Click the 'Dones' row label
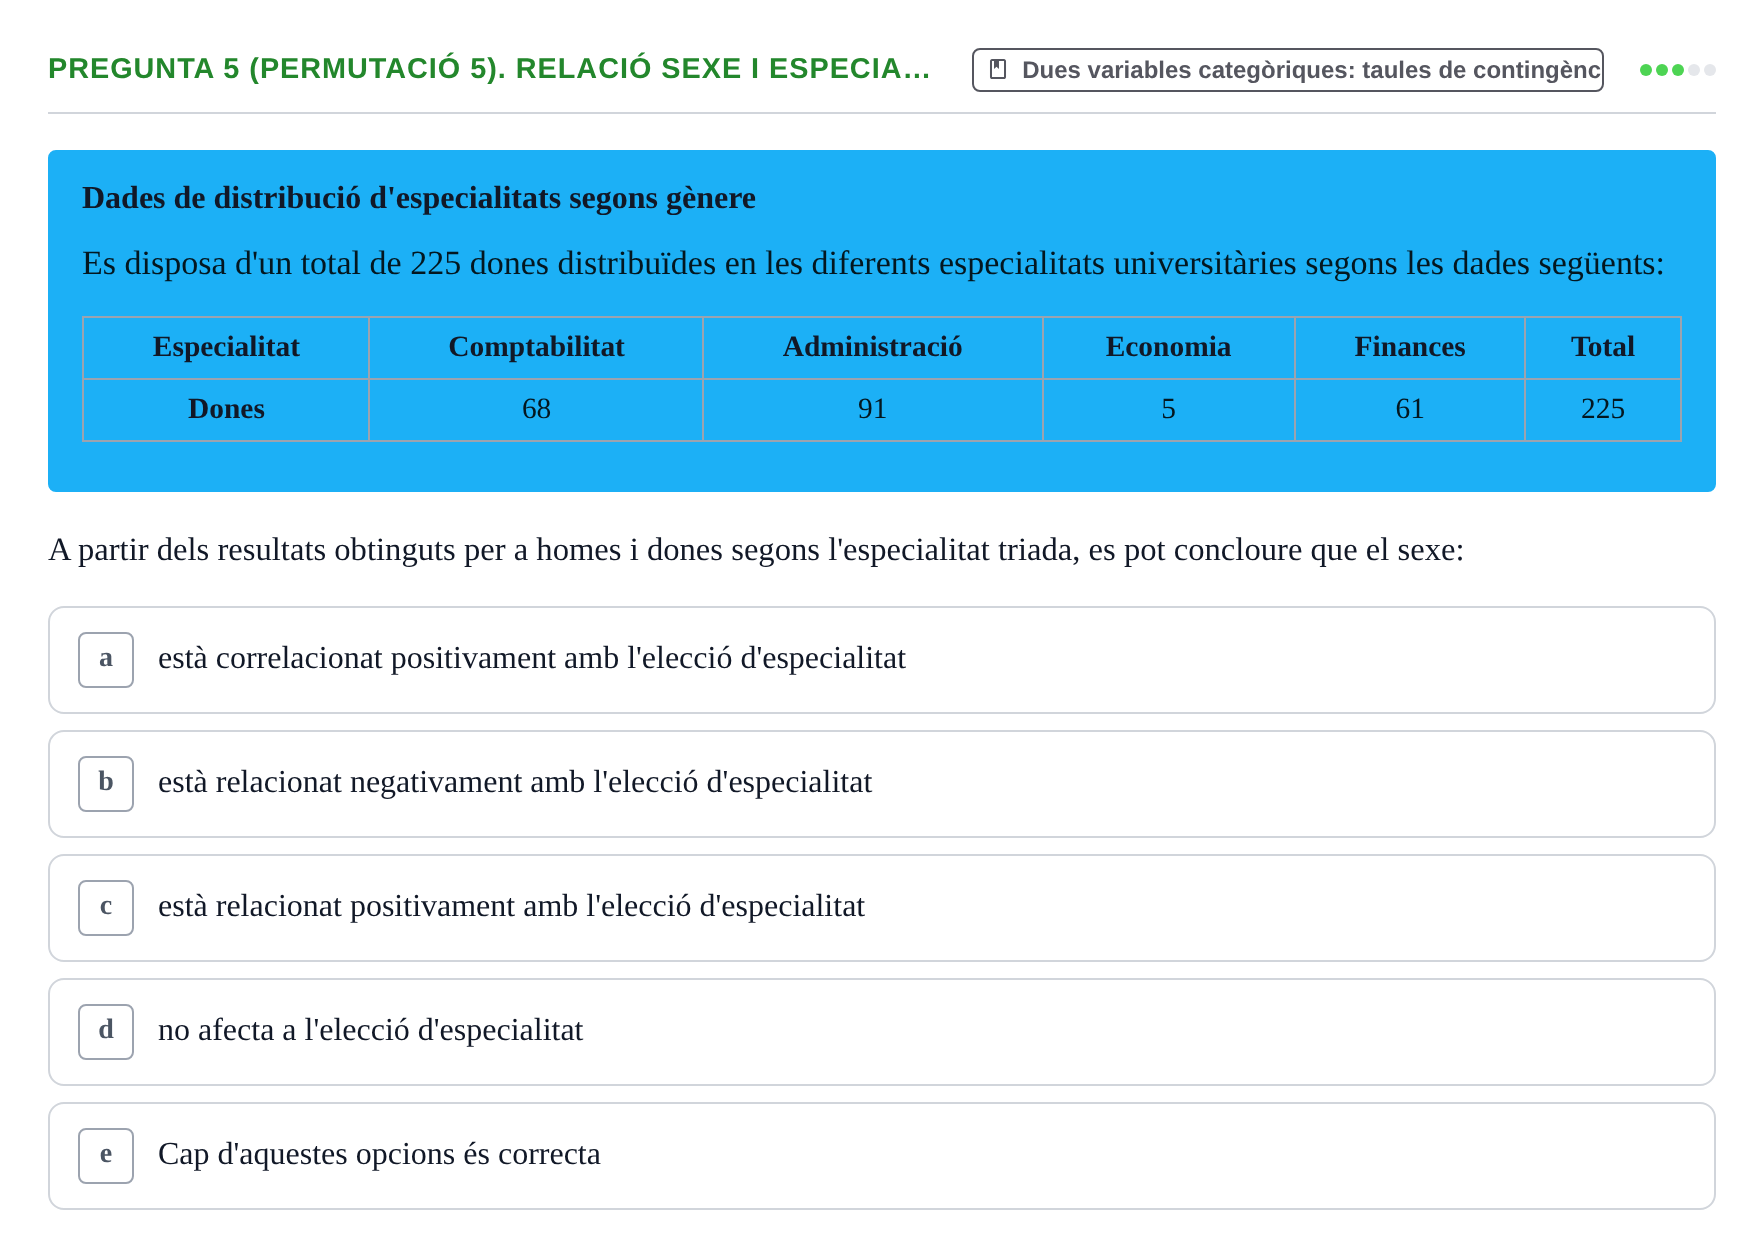 [x=226, y=409]
